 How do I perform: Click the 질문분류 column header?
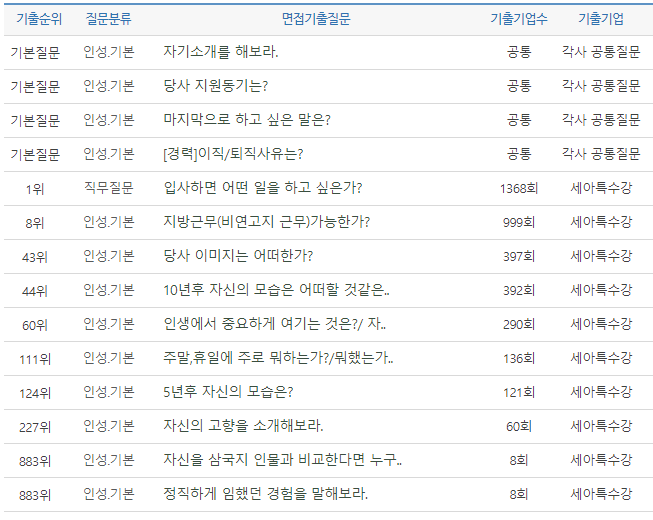pyautogui.click(x=108, y=19)
